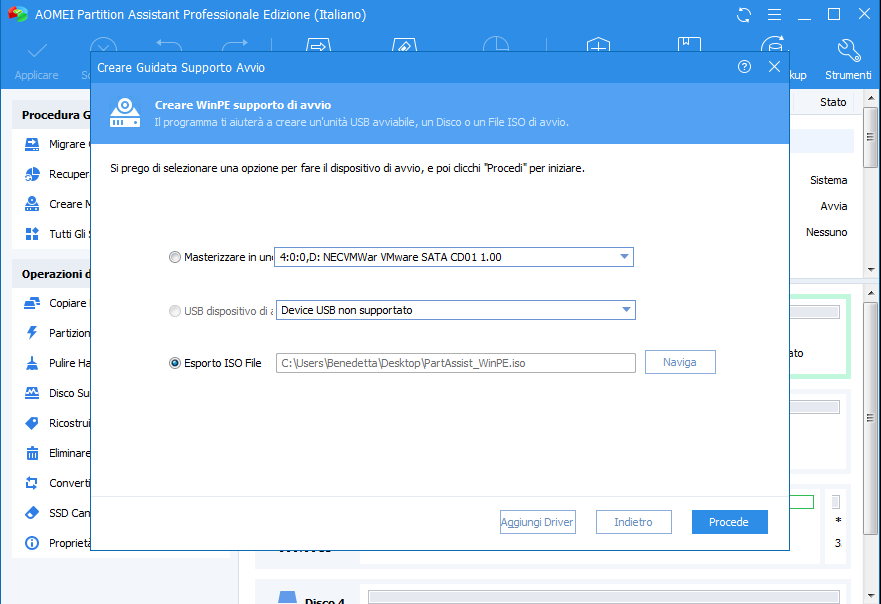Click the Eliminare trash bin icon
Image resolution: width=881 pixels, height=604 pixels.
point(32,453)
